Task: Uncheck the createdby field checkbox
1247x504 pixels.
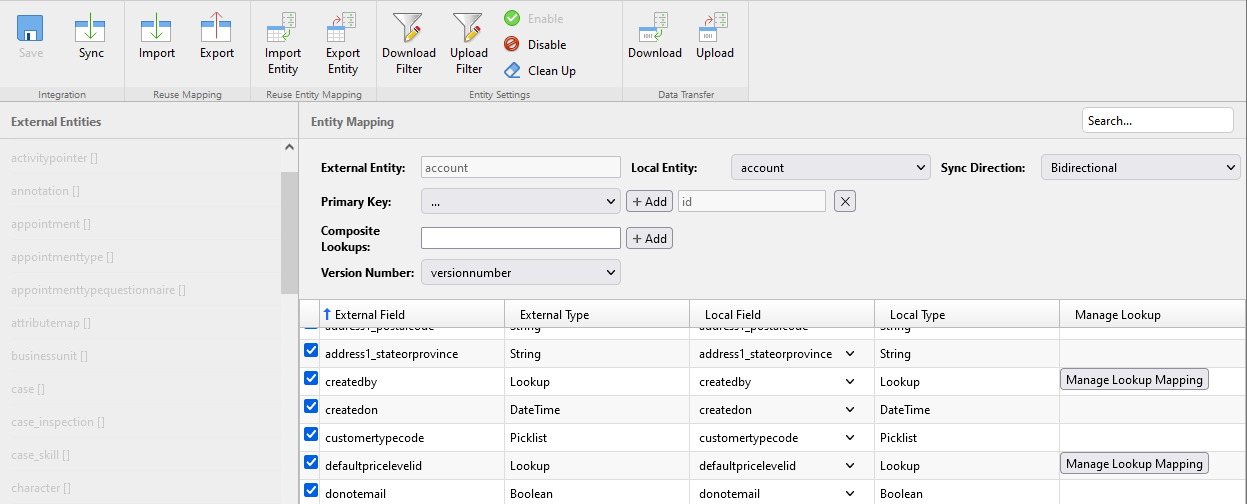Action: tap(311, 380)
